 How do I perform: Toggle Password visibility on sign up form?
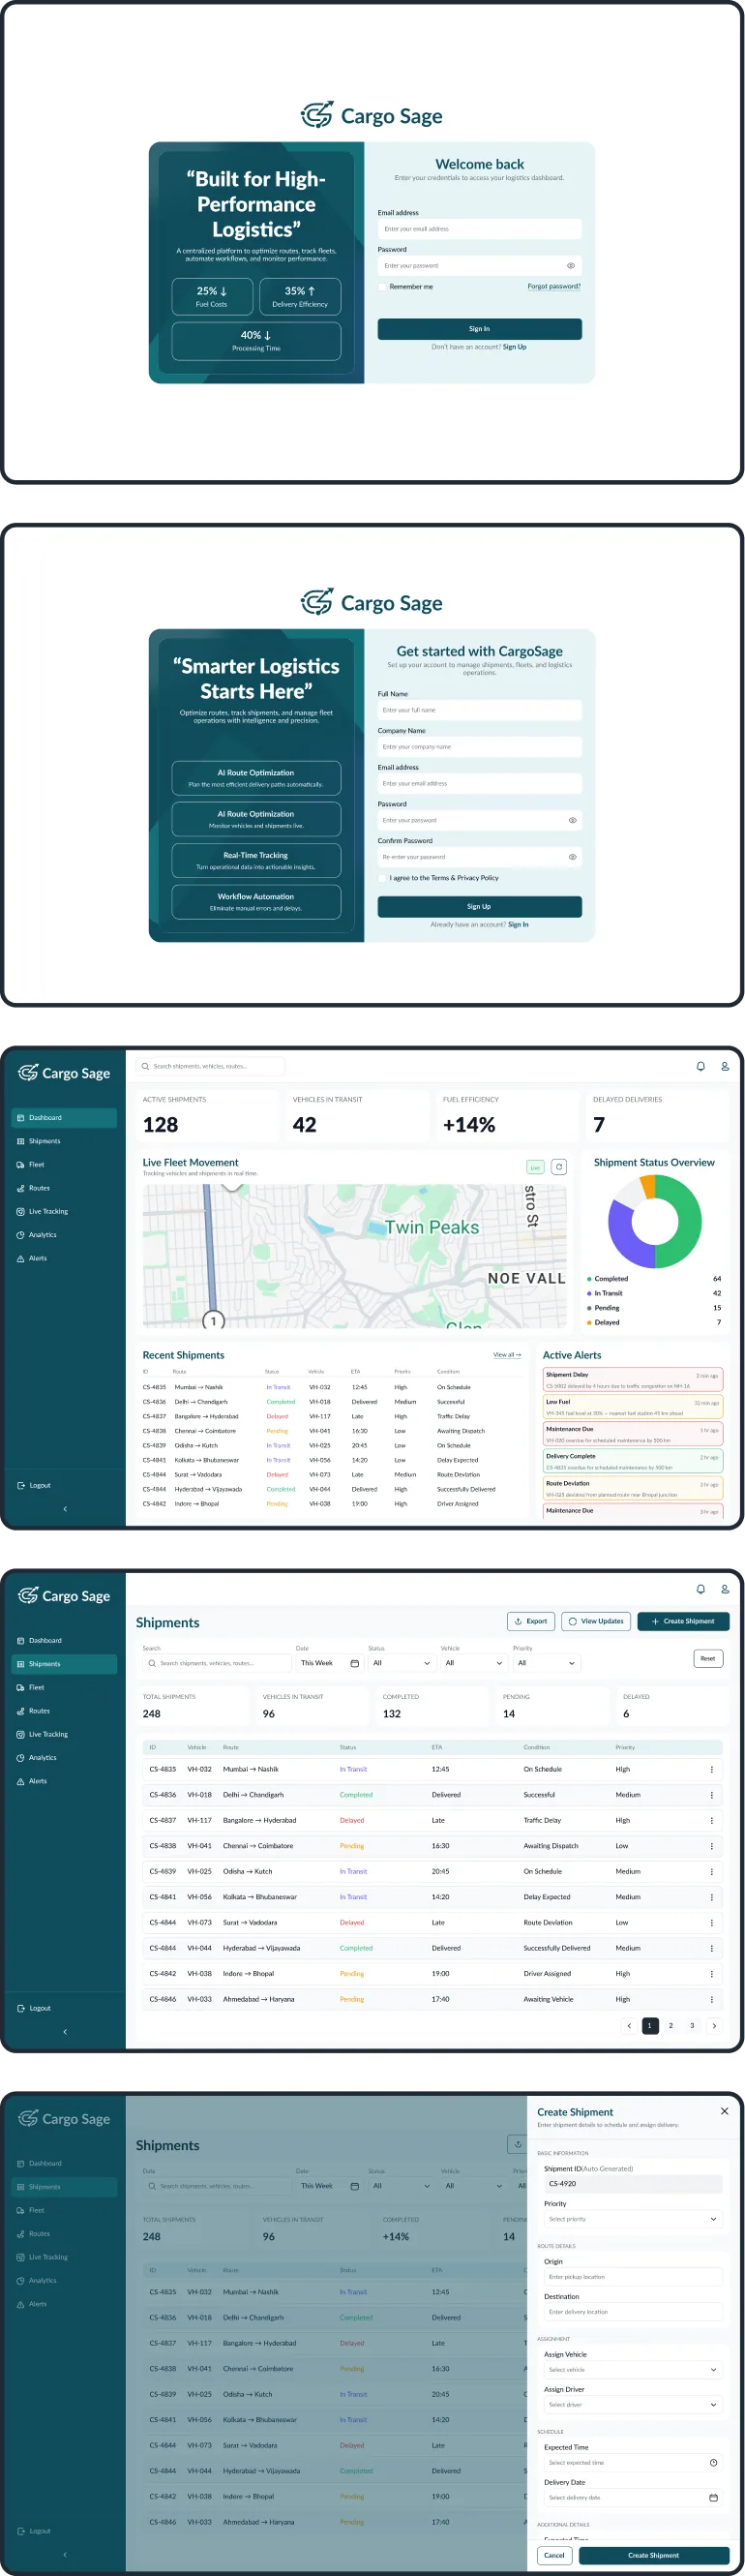[572, 820]
